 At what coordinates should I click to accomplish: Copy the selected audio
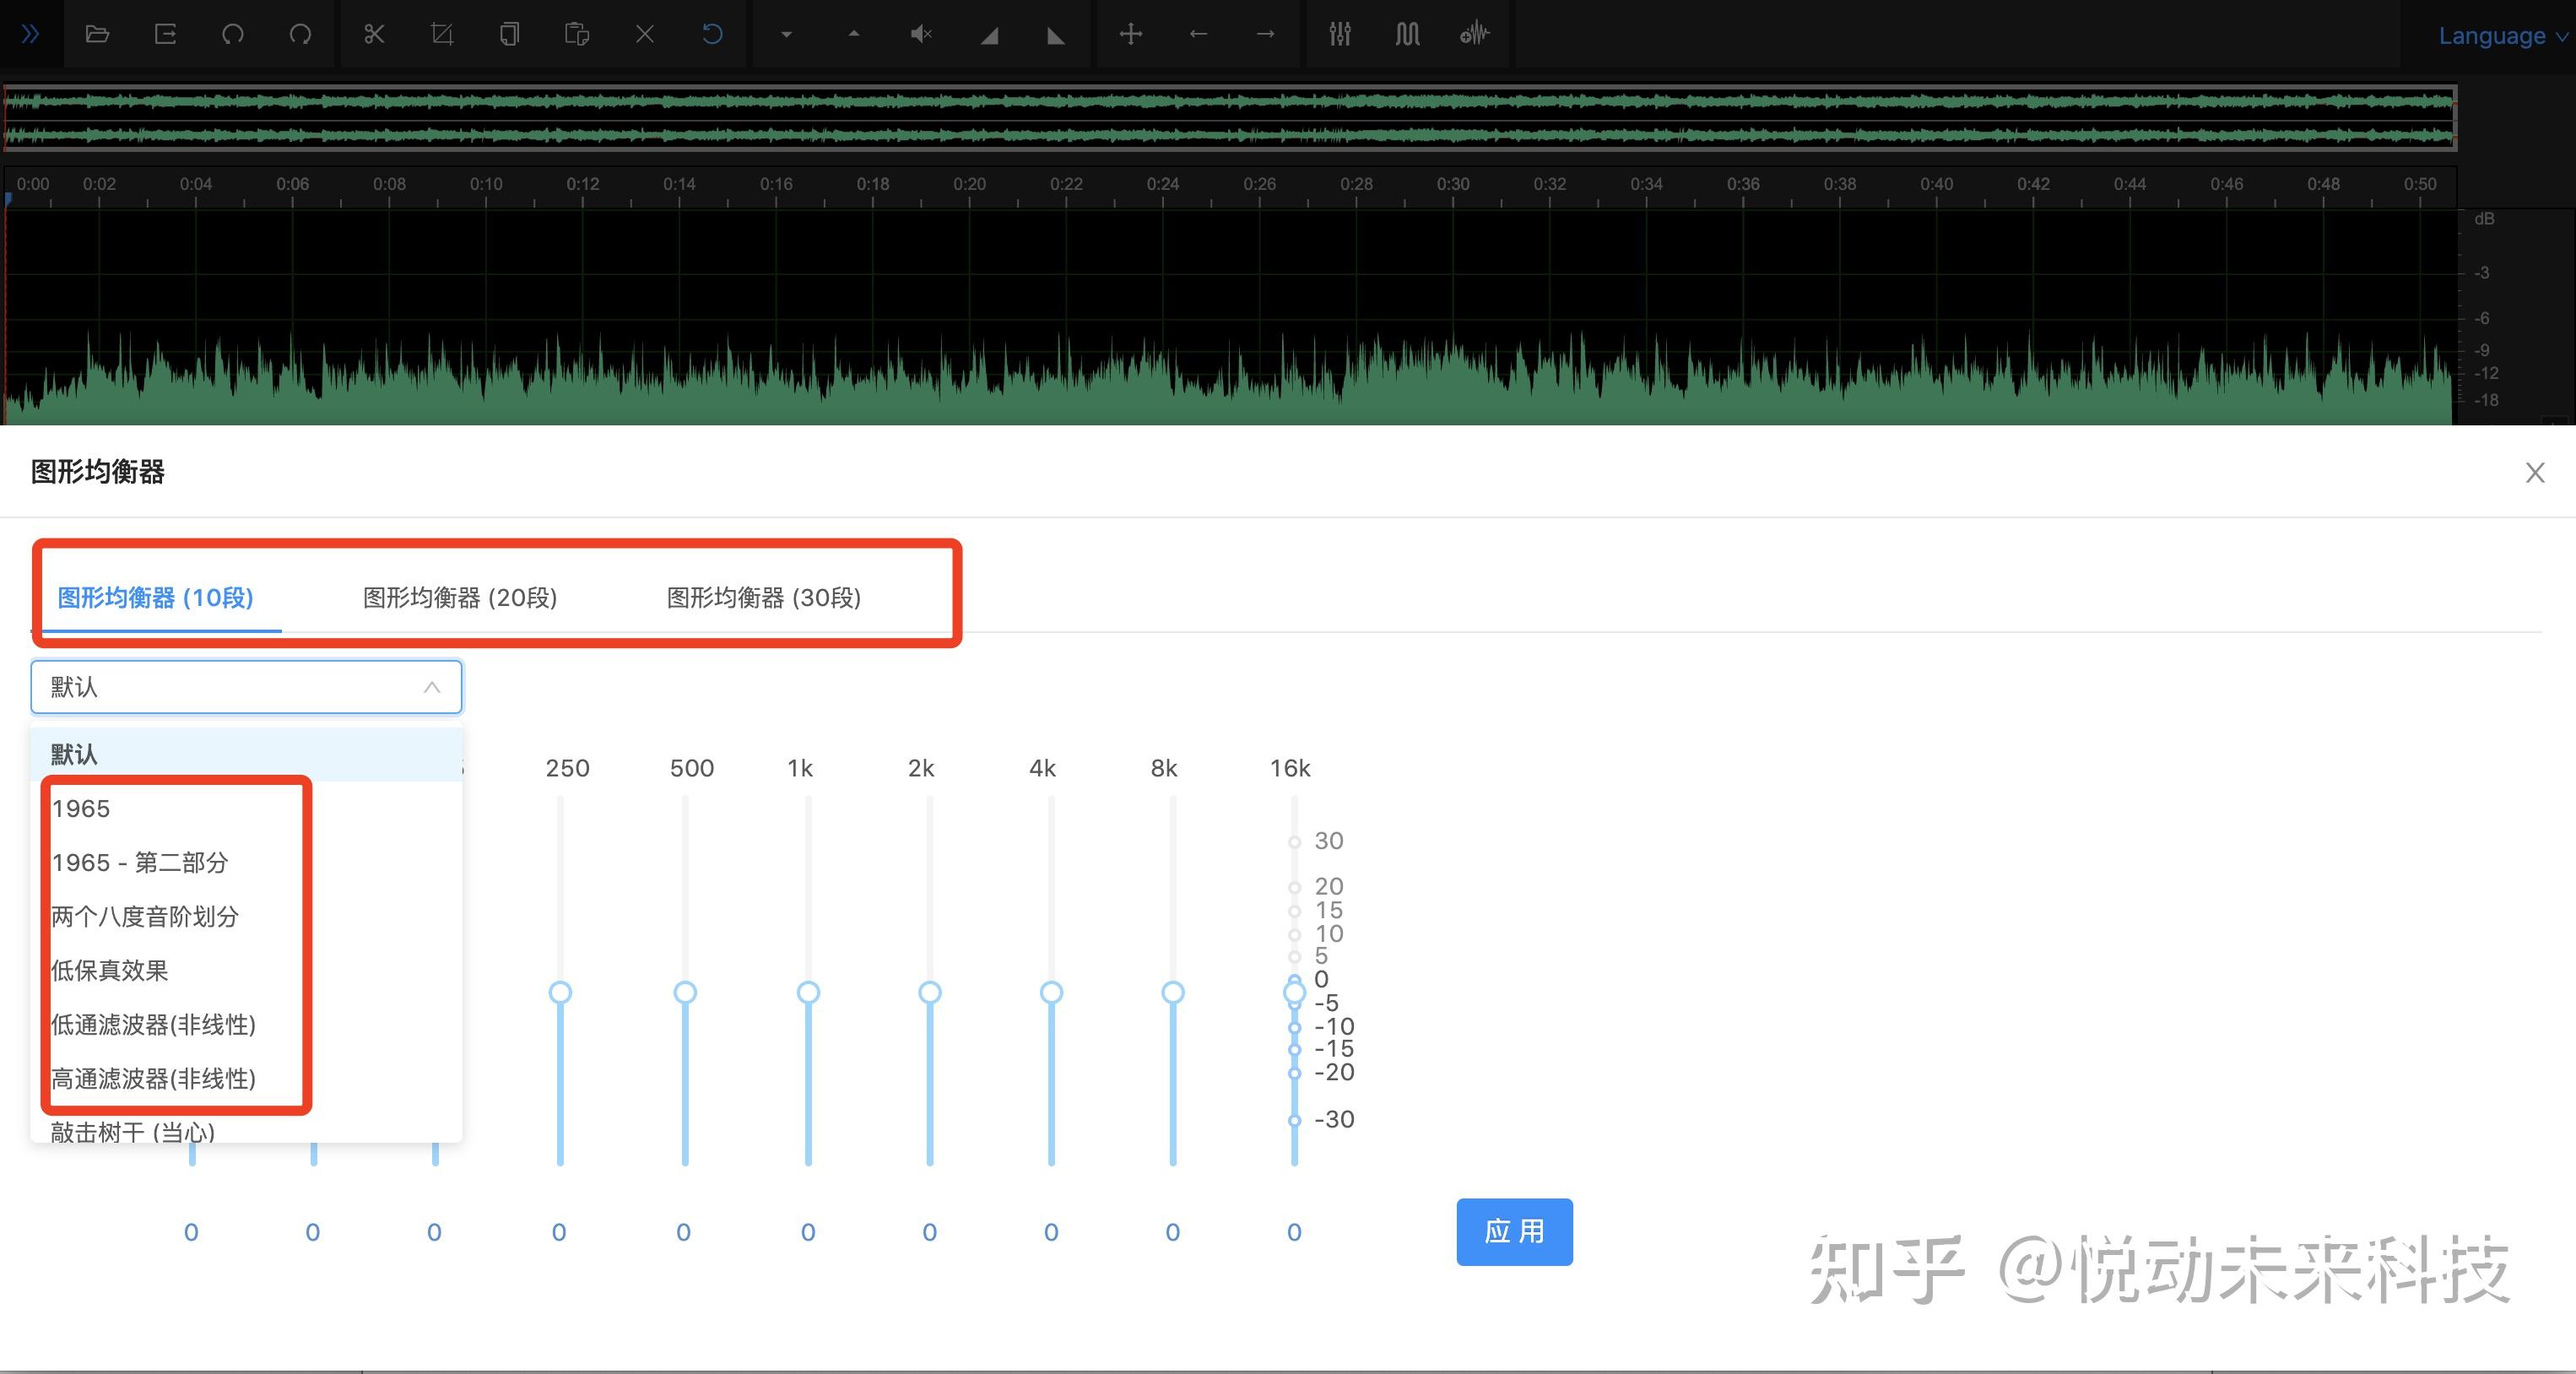click(509, 34)
